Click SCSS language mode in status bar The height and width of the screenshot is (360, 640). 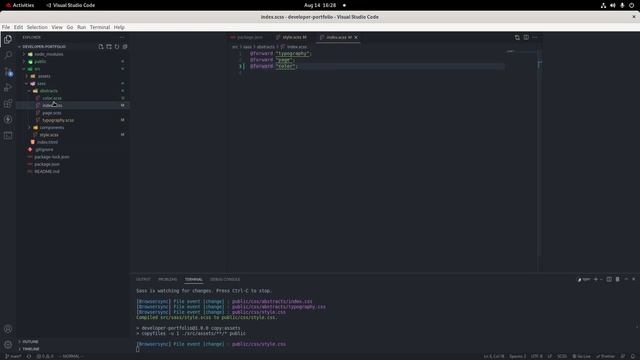click(562, 356)
